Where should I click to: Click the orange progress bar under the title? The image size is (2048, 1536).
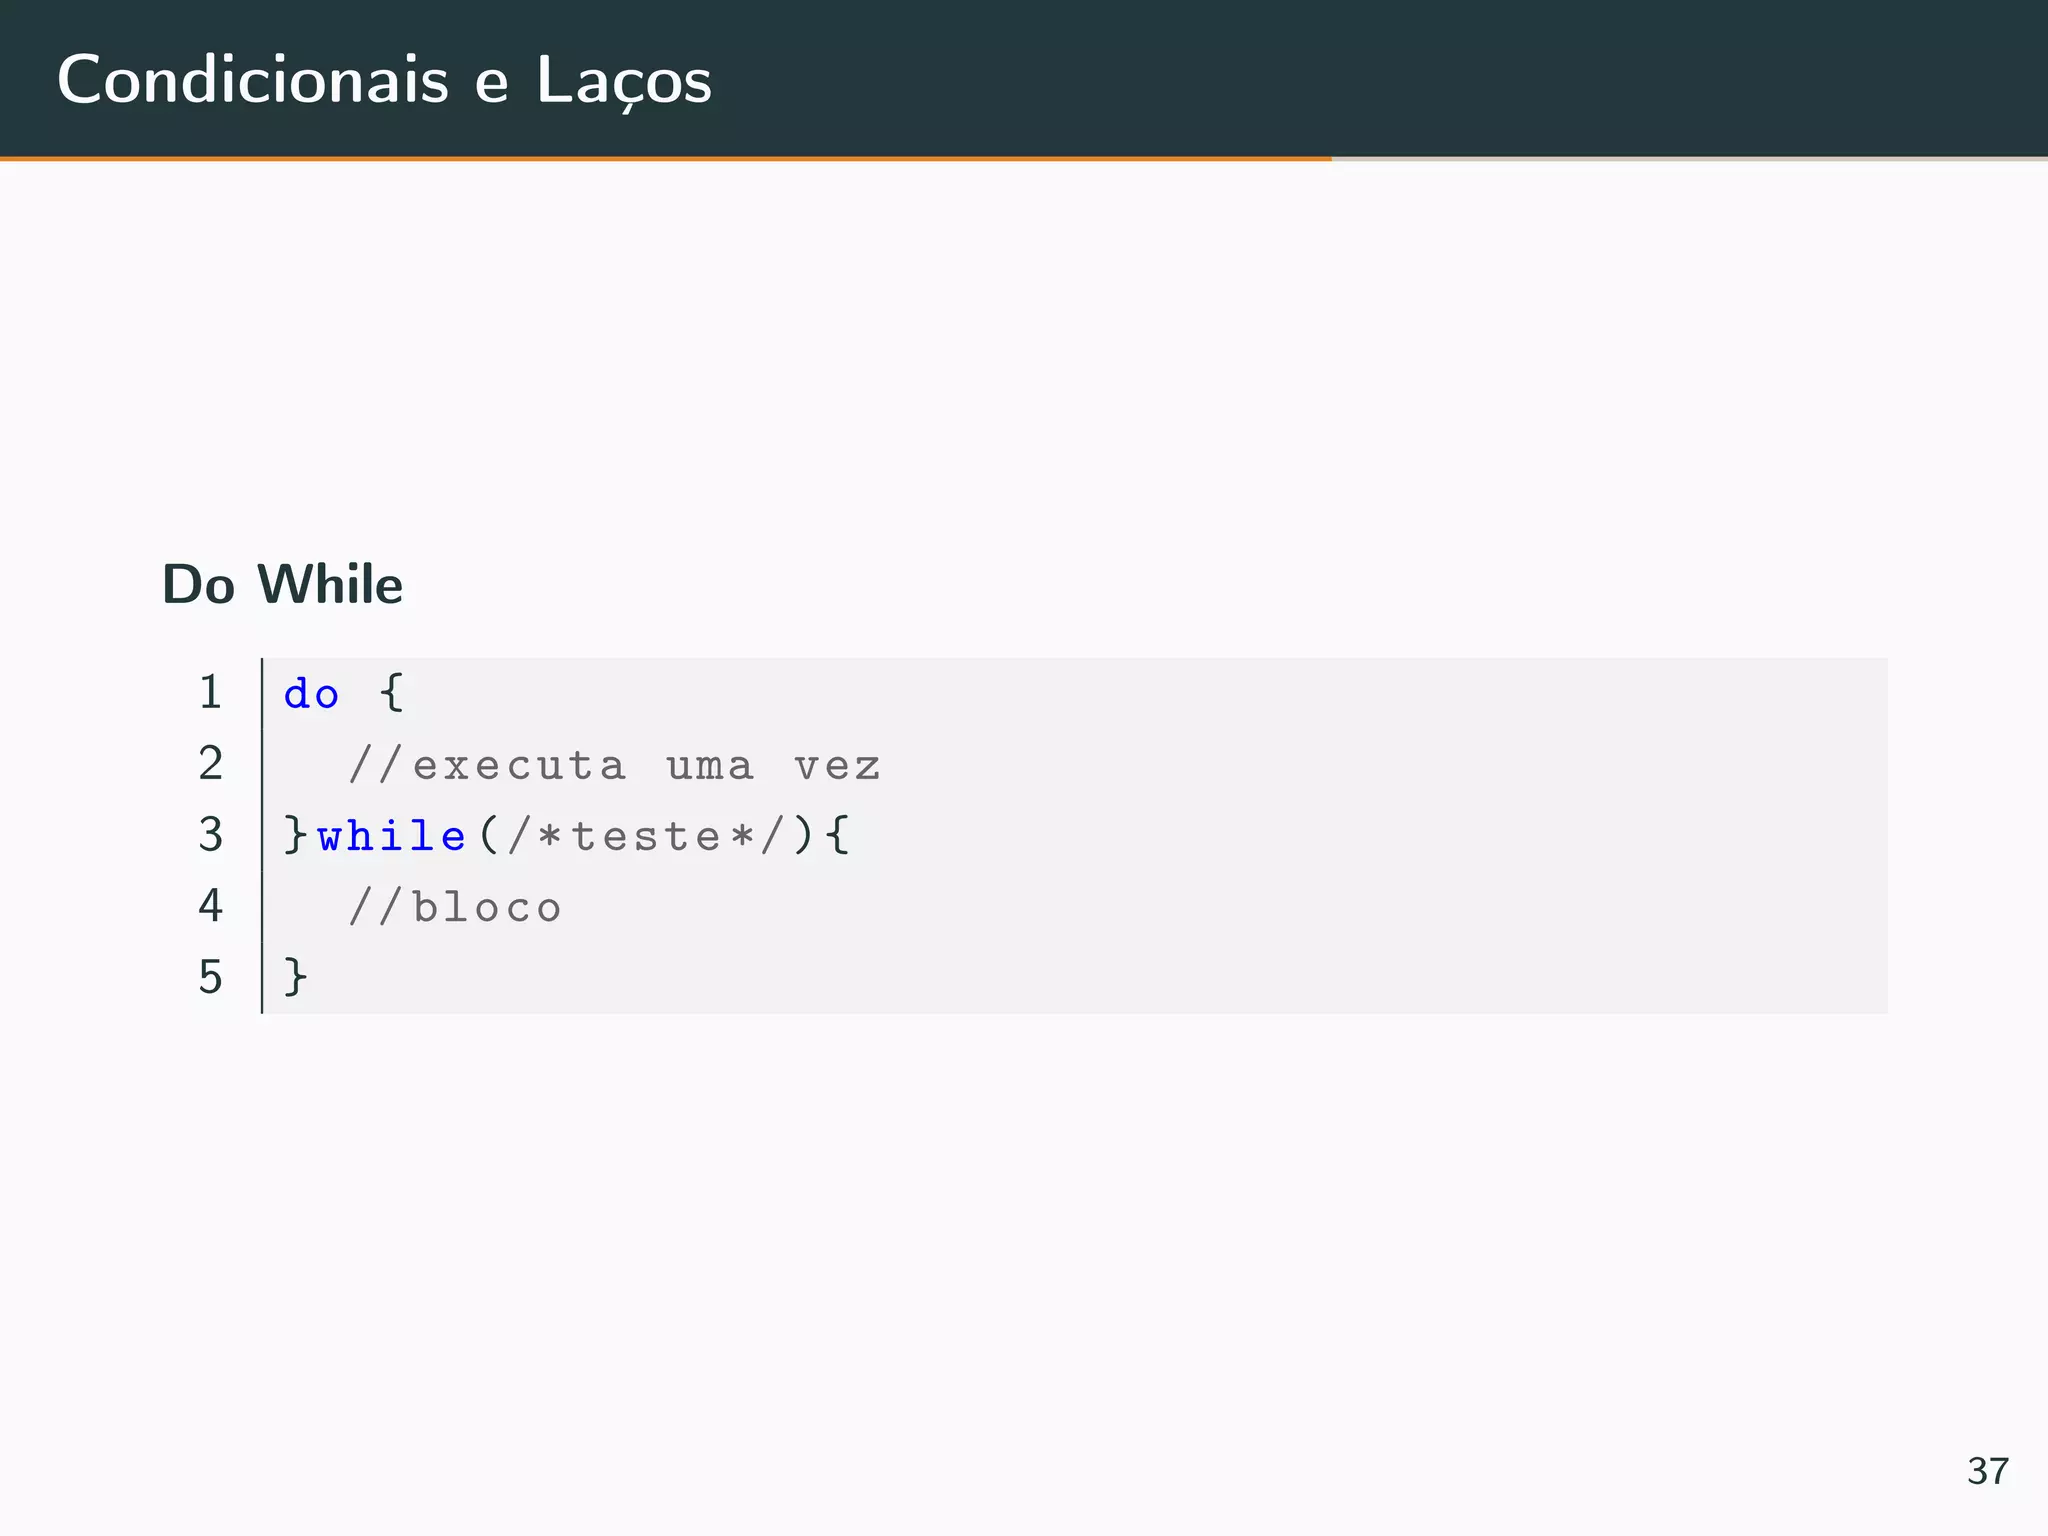[666, 158]
